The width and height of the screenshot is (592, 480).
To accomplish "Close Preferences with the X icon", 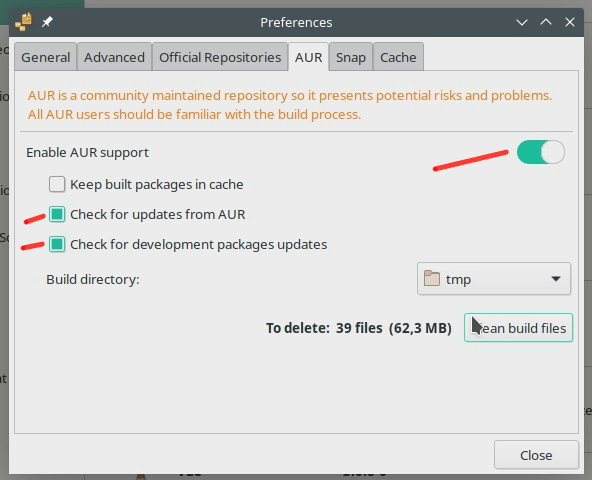I will 570,22.
